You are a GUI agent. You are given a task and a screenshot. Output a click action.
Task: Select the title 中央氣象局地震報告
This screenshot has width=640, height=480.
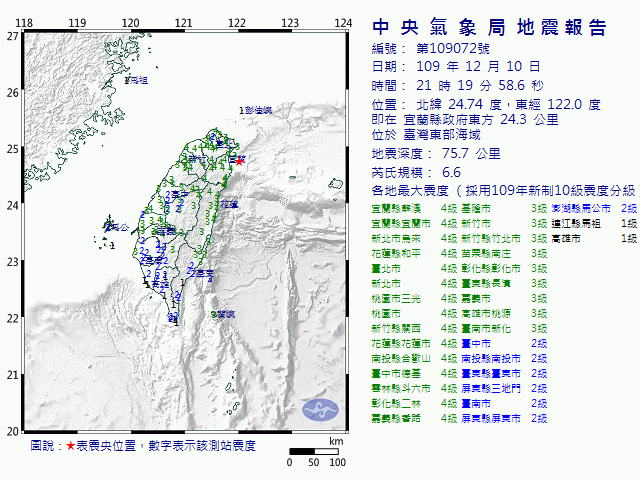point(489,28)
